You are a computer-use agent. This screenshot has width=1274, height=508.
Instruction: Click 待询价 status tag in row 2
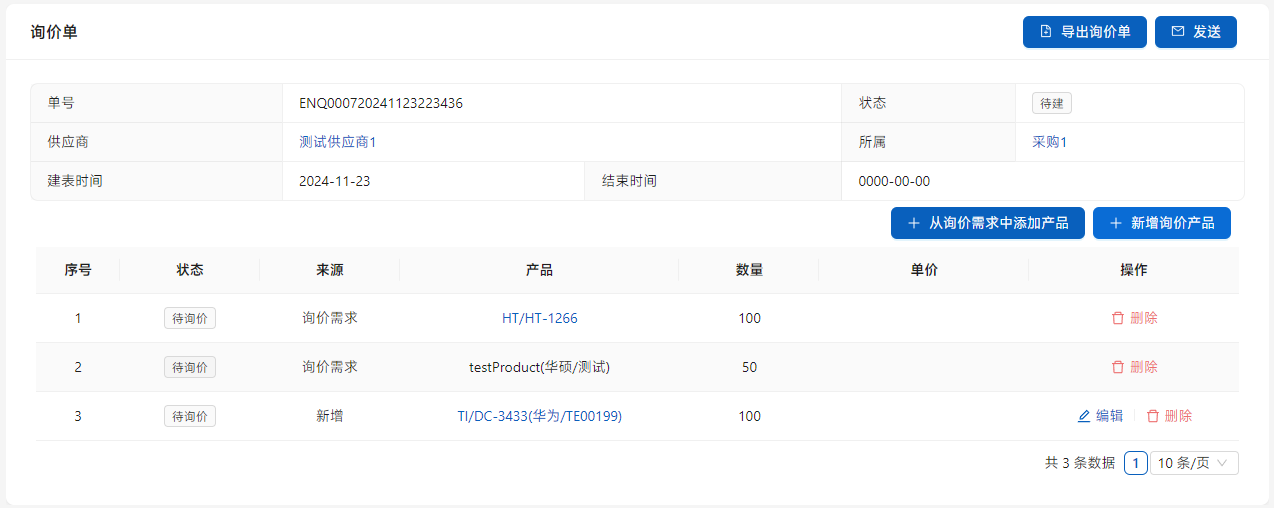click(x=190, y=367)
